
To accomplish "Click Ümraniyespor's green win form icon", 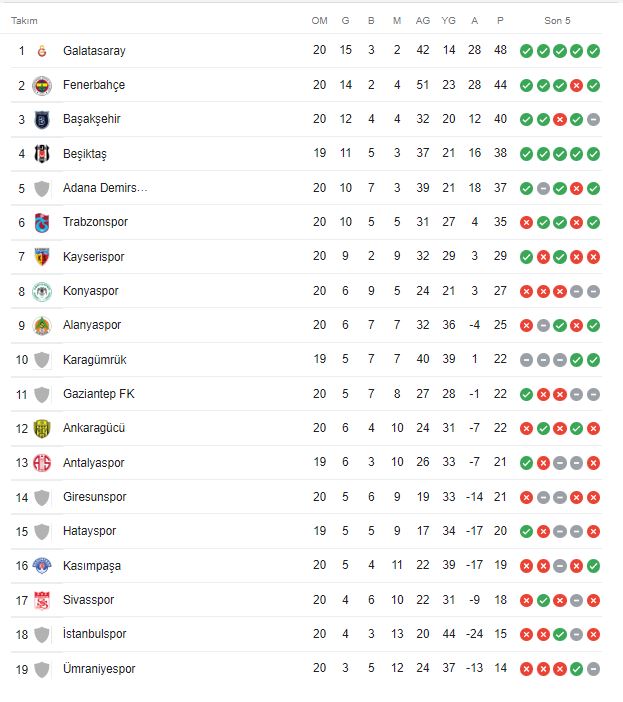I will click(x=577, y=668).
